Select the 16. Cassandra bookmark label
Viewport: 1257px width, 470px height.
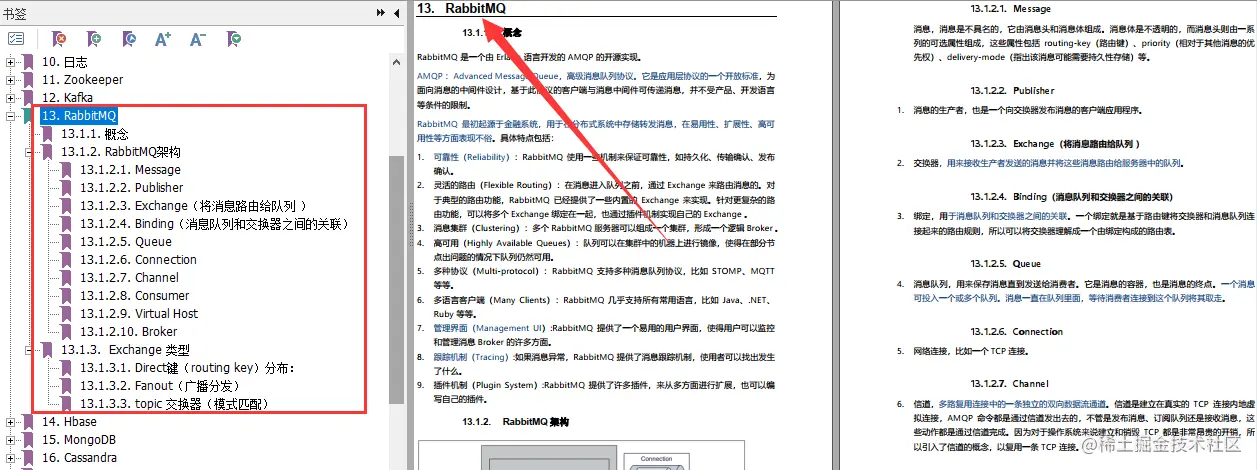click(x=79, y=458)
